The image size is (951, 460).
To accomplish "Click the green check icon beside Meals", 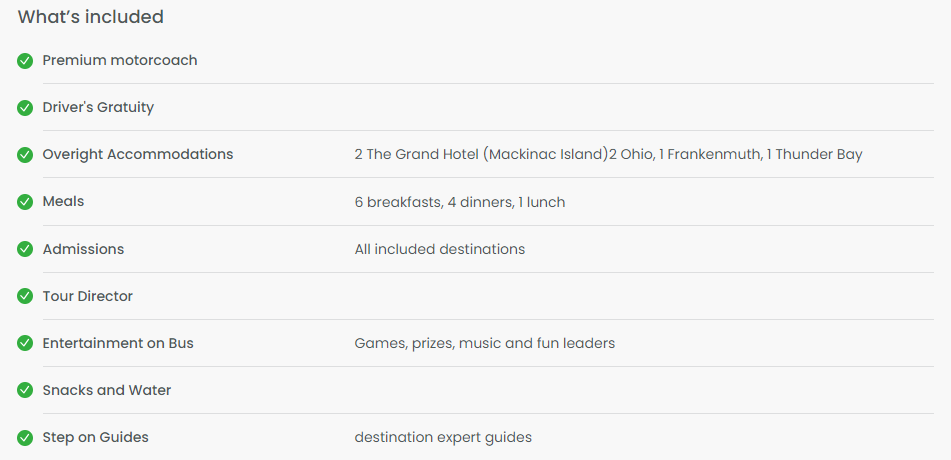I will (25, 202).
